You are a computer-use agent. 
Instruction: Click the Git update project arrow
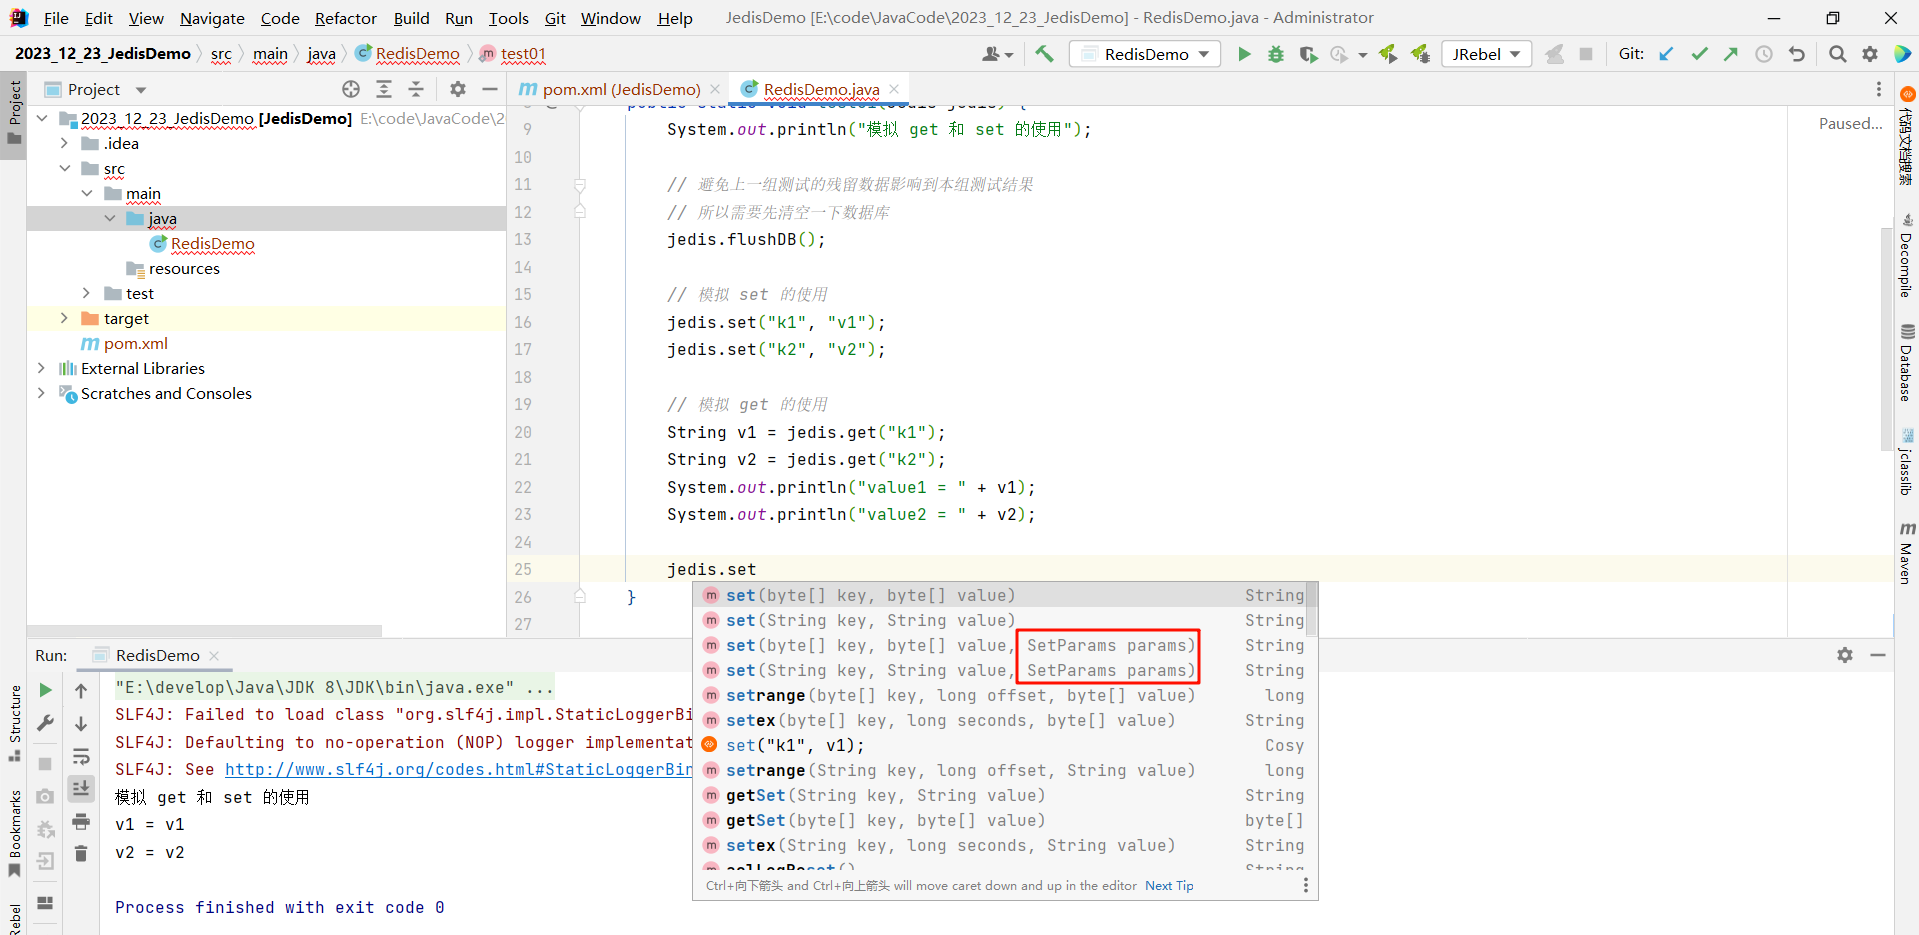coord(1667,54)
